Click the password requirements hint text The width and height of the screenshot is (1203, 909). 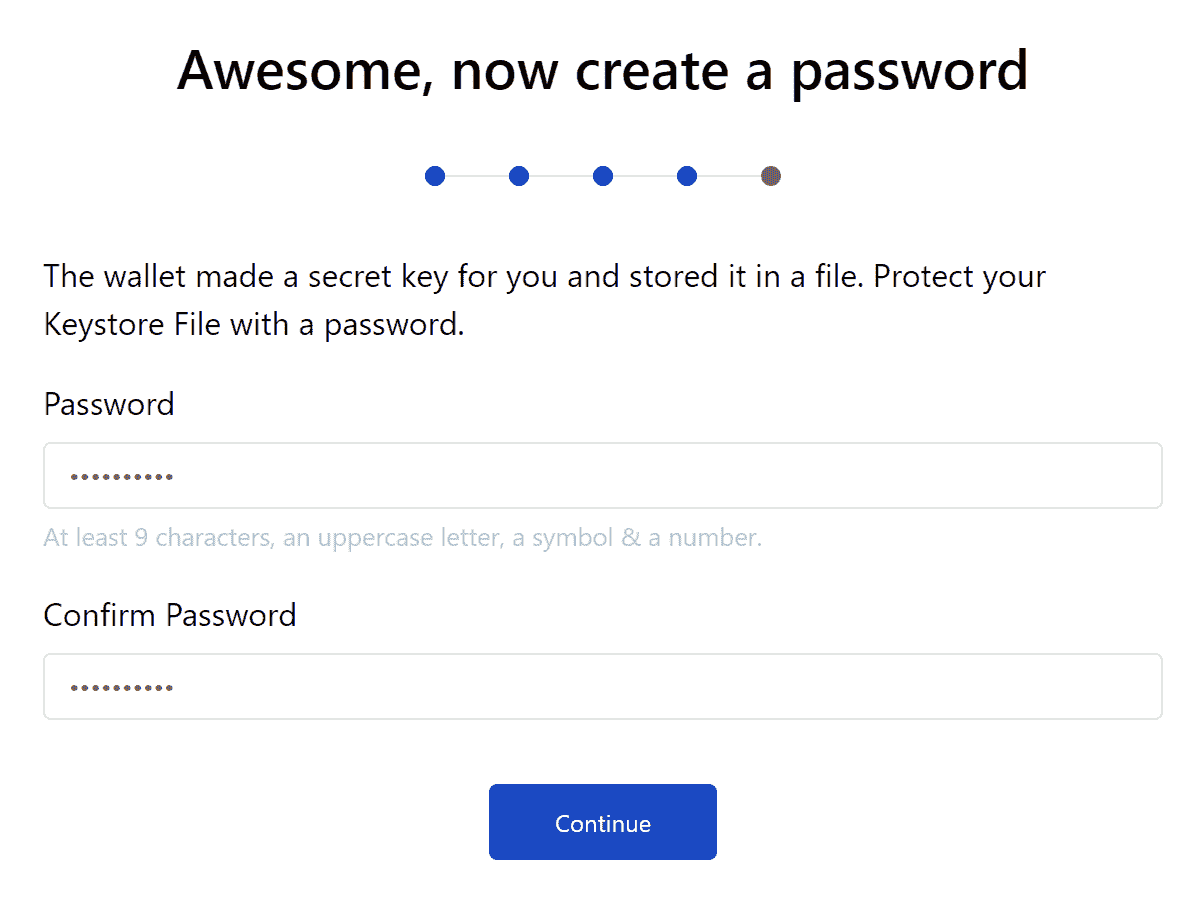click(x=403, y=538)
